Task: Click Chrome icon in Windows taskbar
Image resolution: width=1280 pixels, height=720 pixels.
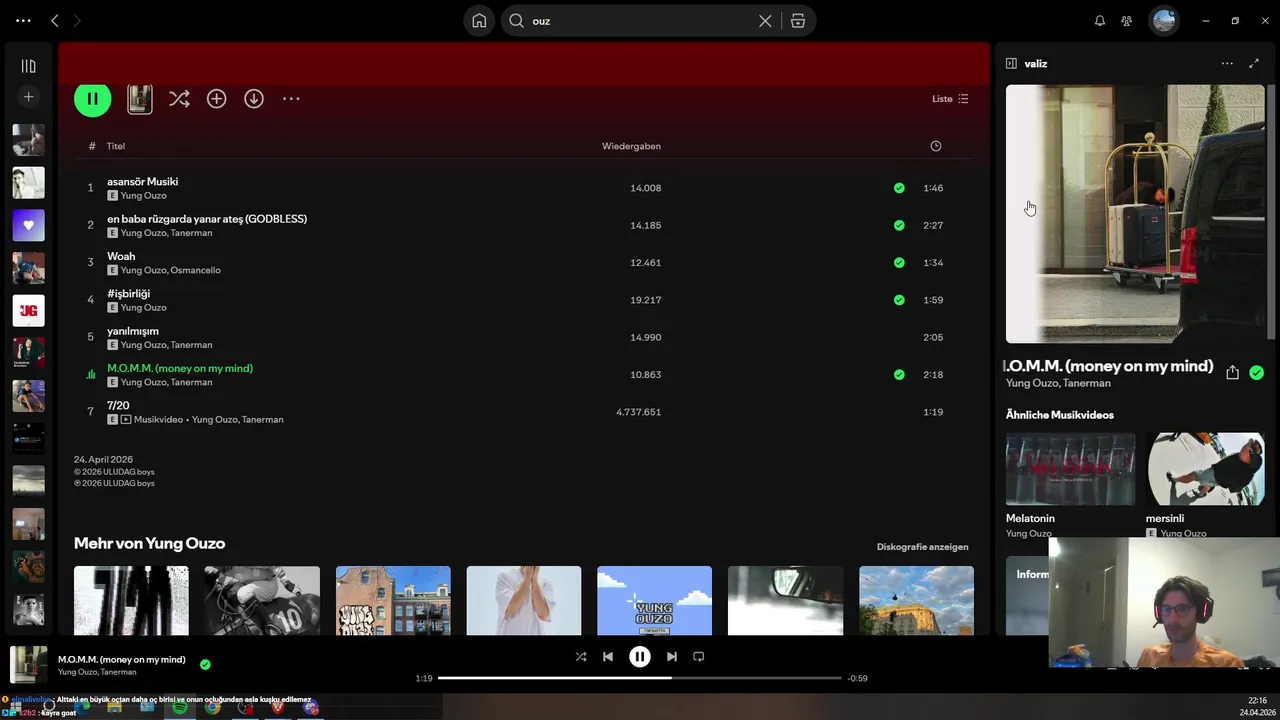Action: pos(213,707)
